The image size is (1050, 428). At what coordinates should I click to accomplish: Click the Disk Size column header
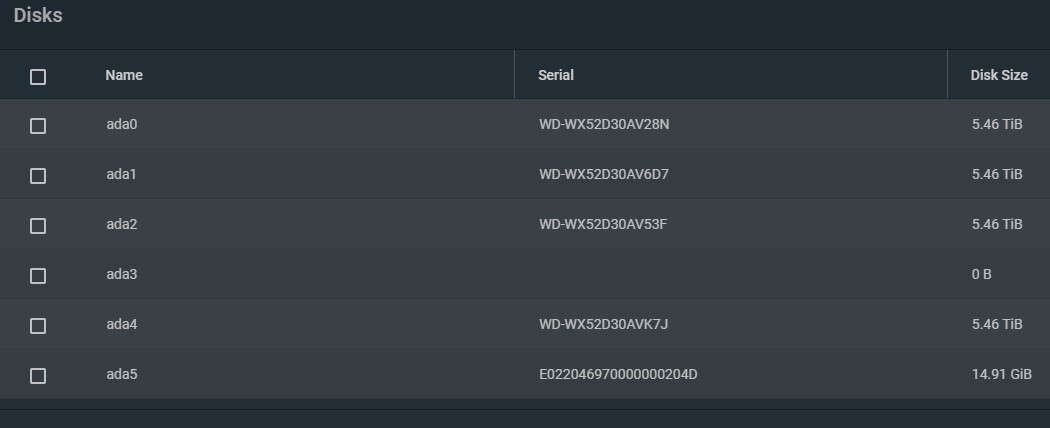[999, 75]
